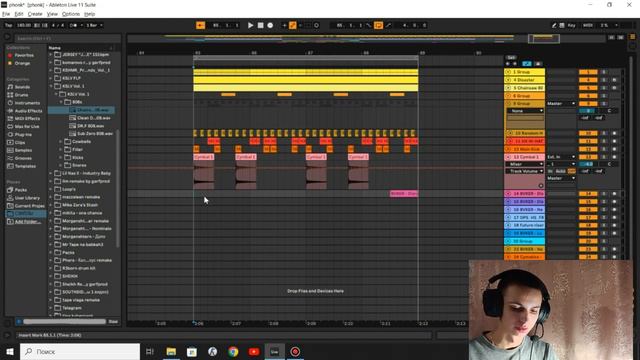Toggle the Automation Arm button
This screenshot has width=640, height=360.
click(293, 25)
